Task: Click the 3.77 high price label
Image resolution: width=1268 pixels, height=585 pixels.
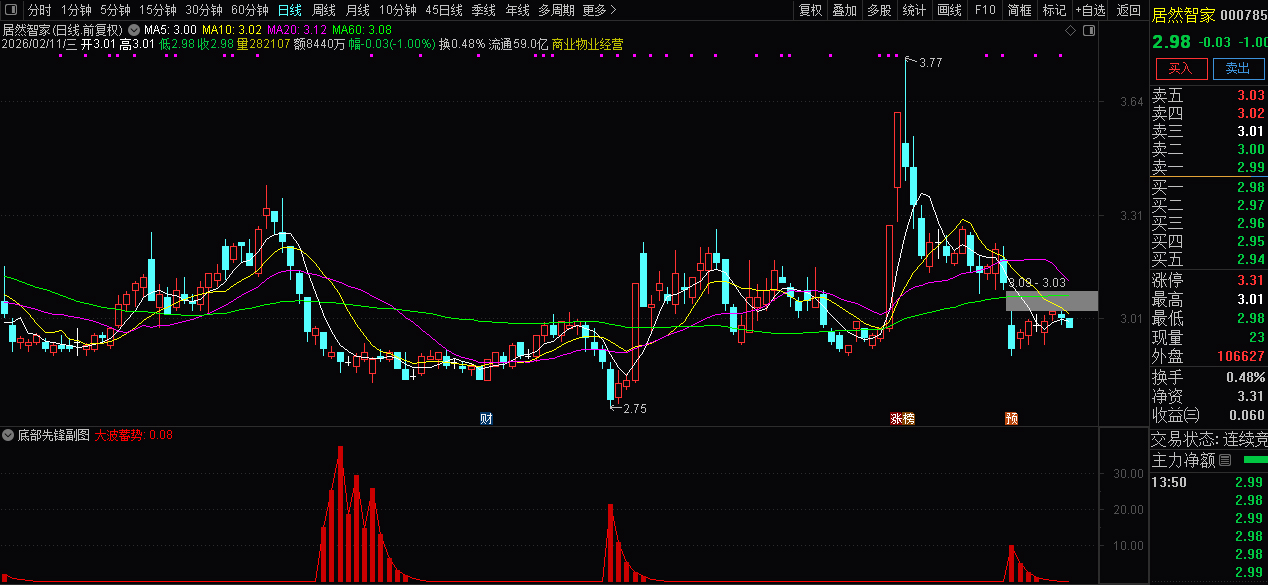Action: click(x=929, y=63)
